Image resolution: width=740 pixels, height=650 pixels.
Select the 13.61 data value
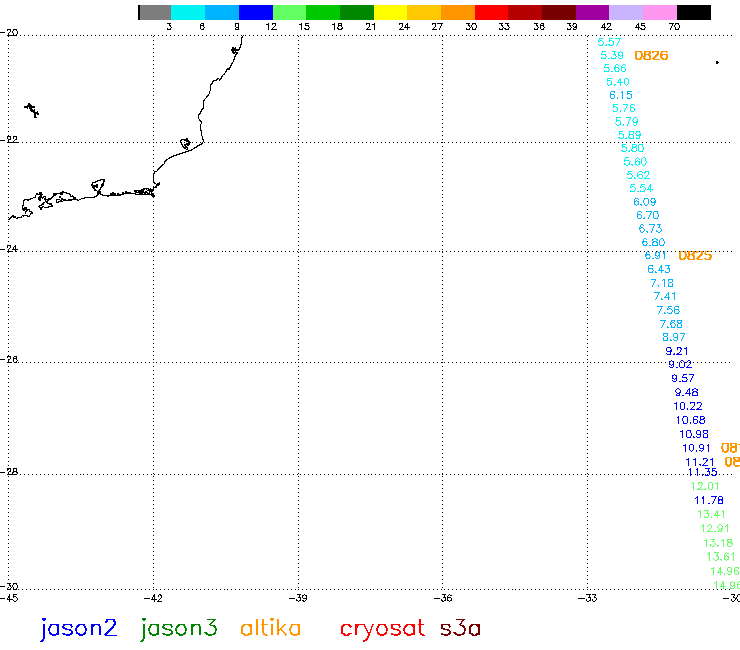tap(721, 557)
